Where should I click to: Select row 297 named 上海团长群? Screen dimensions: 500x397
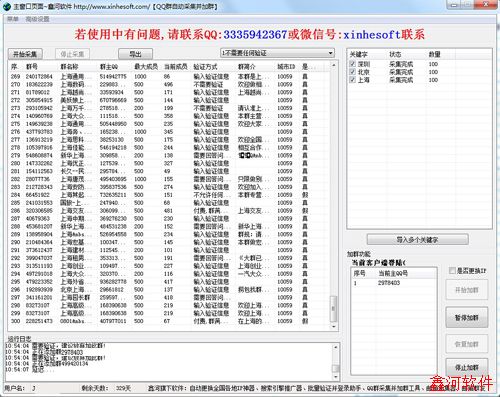pyautogui.click(x=169, y=297)
